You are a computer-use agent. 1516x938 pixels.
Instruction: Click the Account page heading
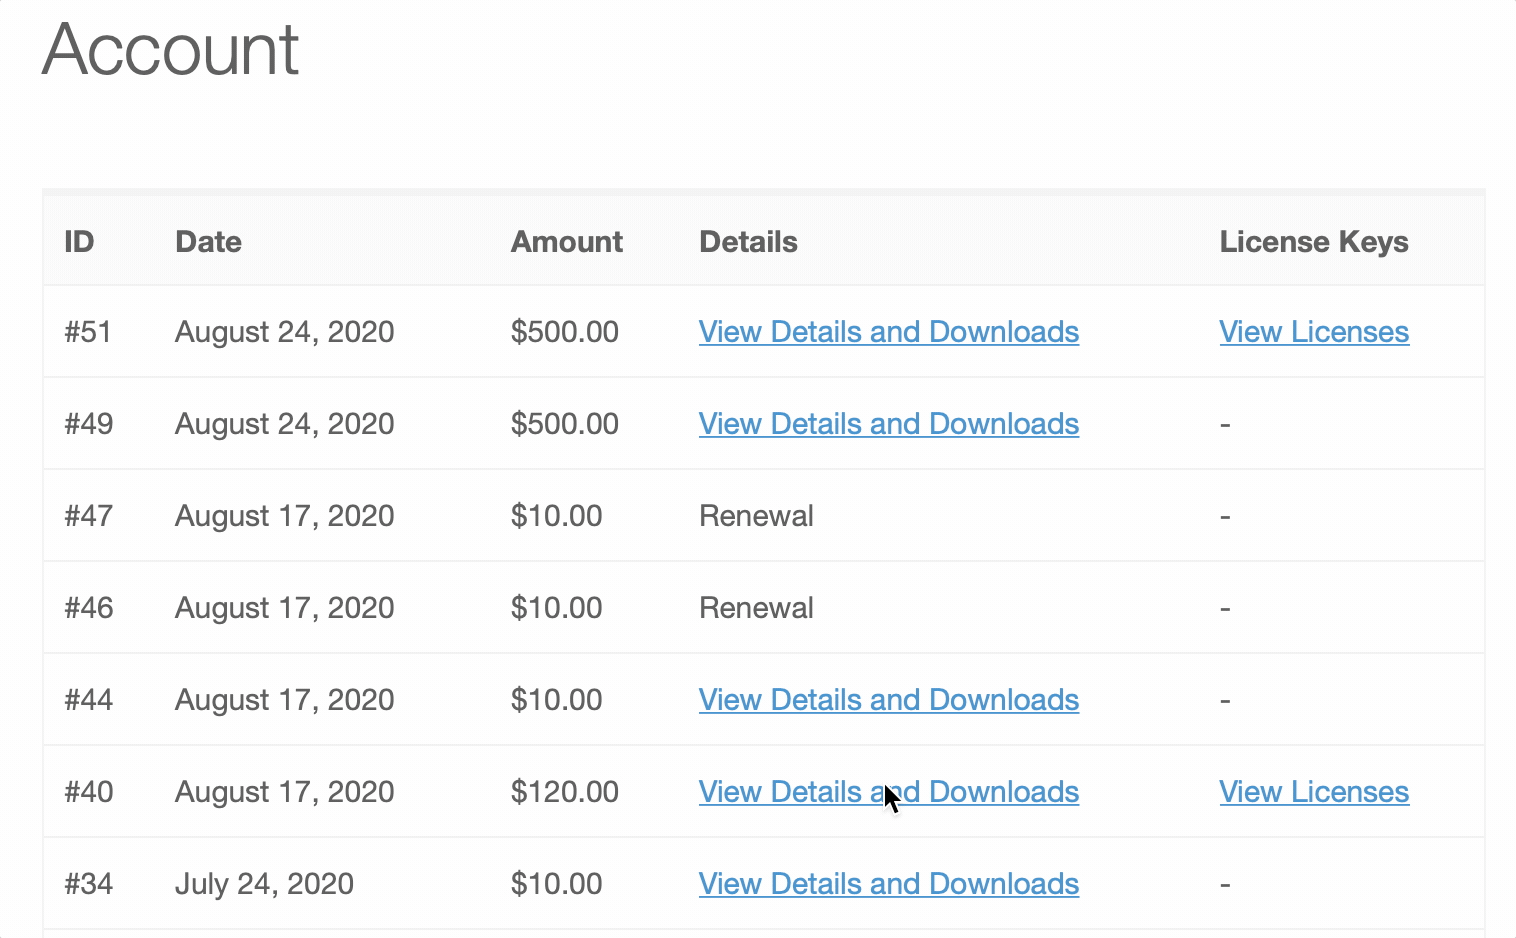coord(170,49)
